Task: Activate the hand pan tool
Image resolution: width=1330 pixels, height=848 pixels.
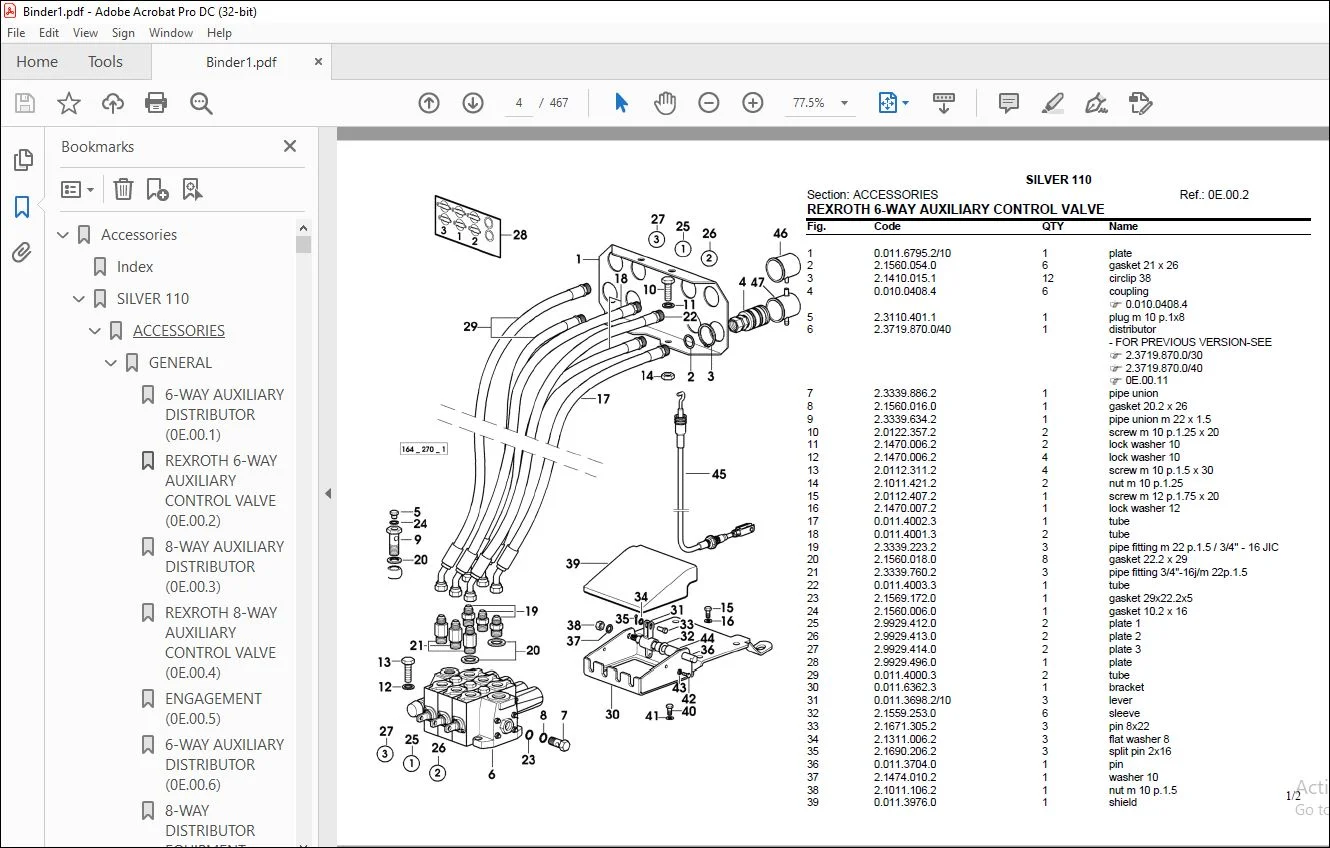Action: tap(665, 103)
